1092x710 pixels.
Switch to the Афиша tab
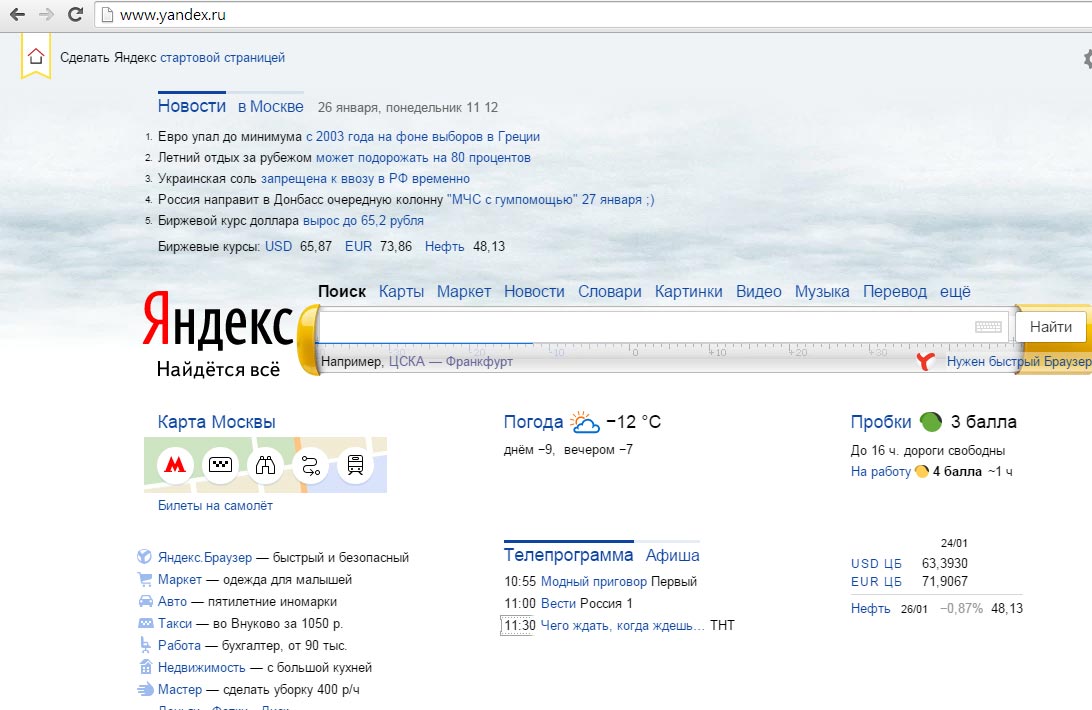tap(672, 555)
